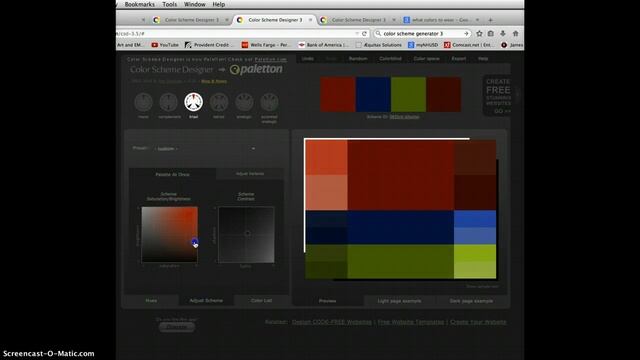Open the bookmarks list icon in toolbar

click(491, 33)
